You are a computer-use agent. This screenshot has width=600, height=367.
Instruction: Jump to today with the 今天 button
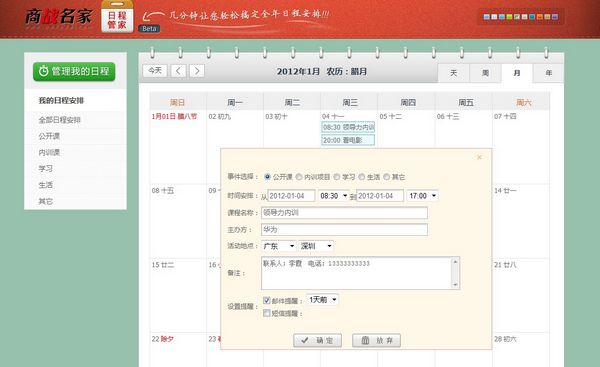coord(155,71)
